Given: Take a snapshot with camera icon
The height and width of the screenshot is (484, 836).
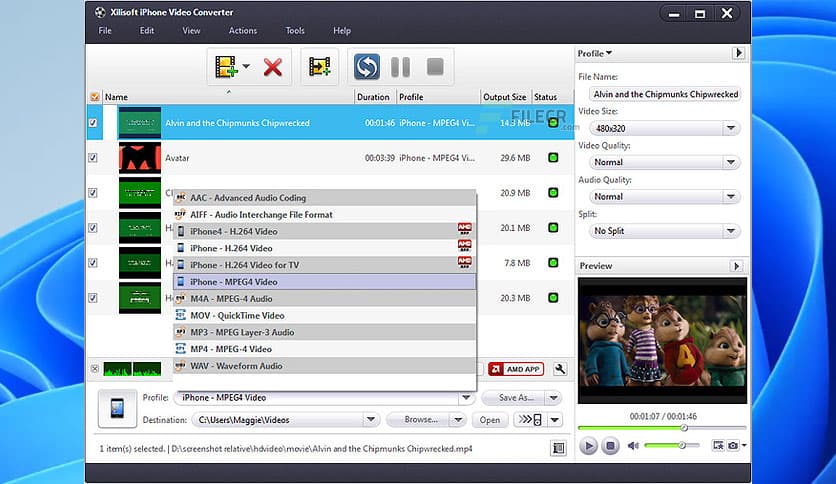Looking at the screenshot, I should [x=734, y=445].
